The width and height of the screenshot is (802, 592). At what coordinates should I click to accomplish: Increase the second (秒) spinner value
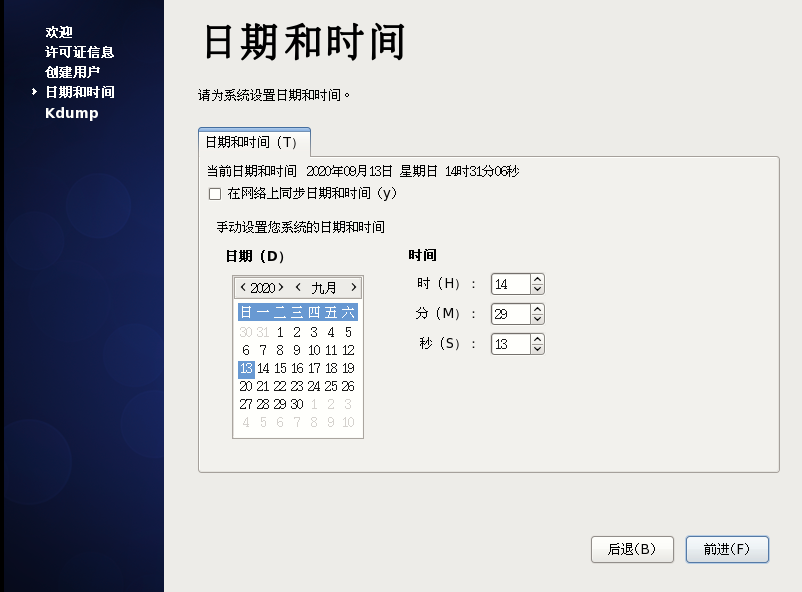point(537,339)
